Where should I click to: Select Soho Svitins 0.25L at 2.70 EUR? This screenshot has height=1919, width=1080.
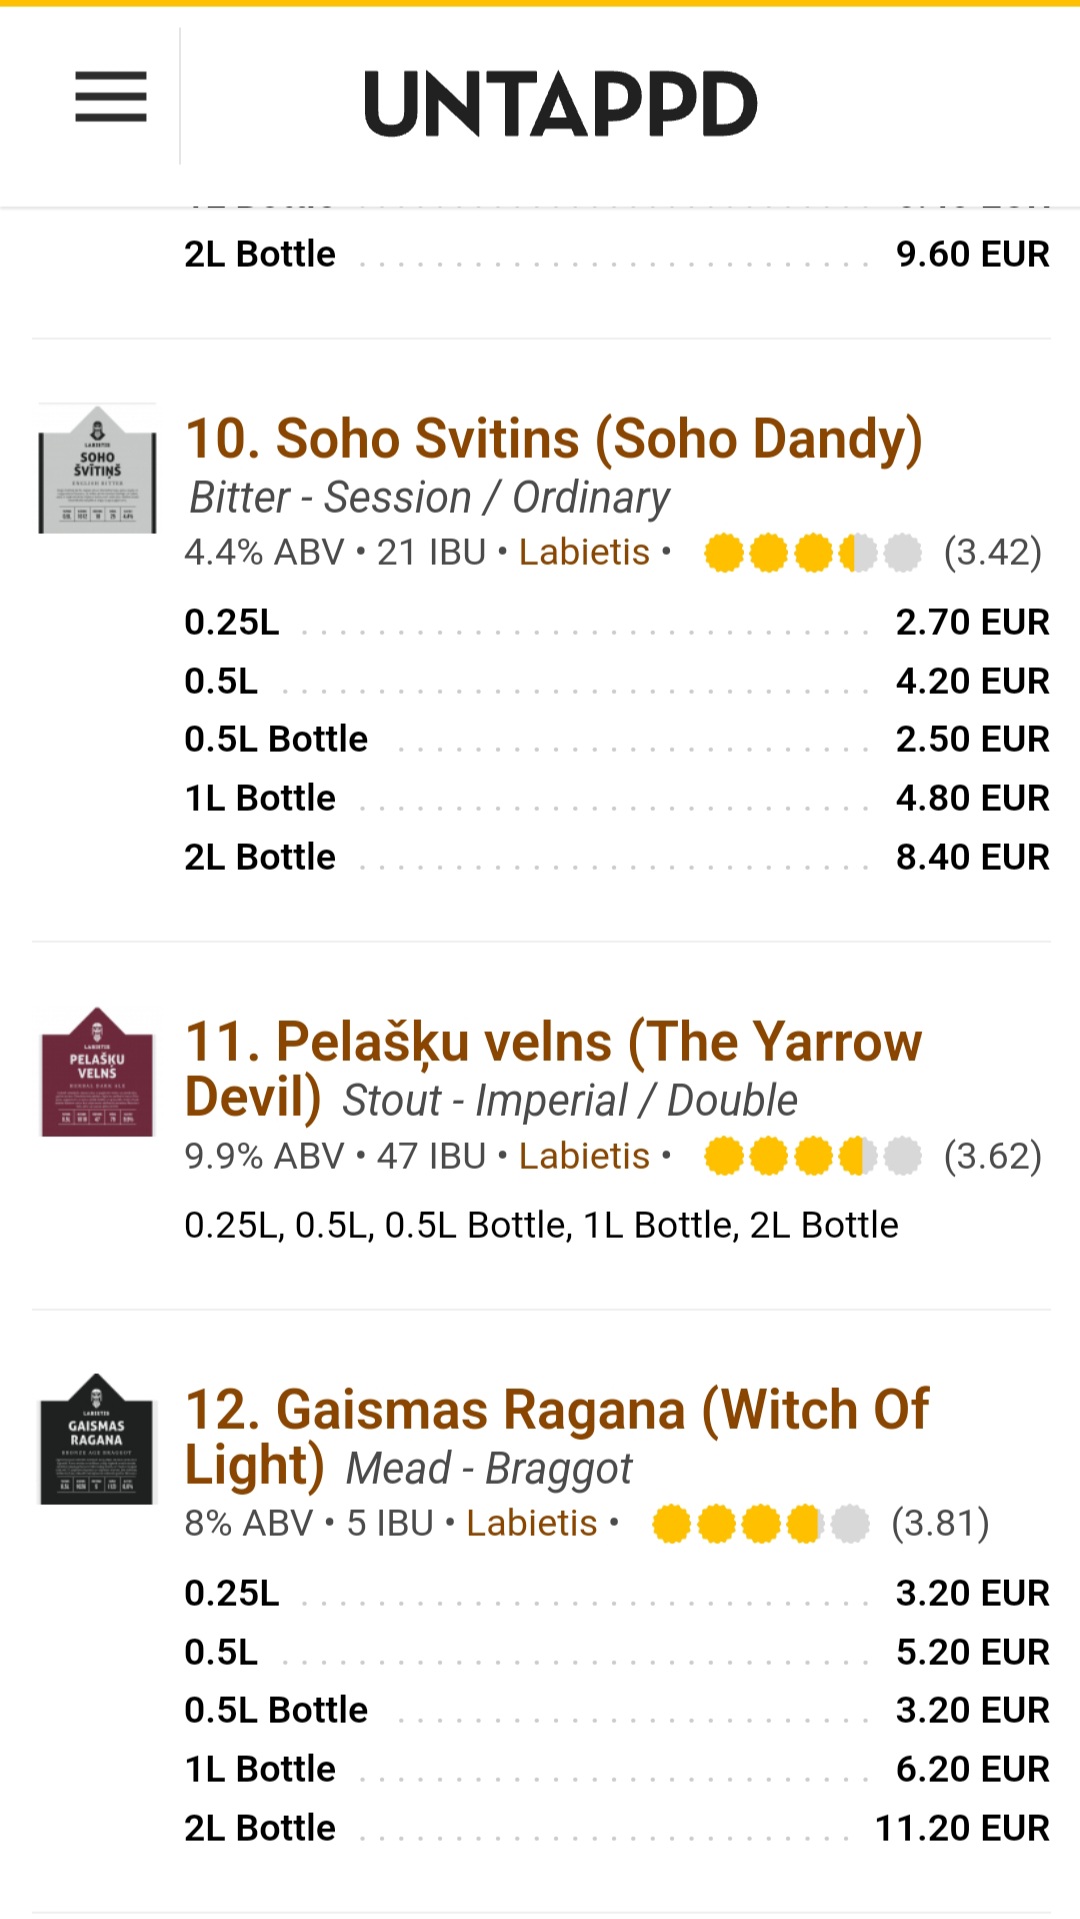(616, 622)
